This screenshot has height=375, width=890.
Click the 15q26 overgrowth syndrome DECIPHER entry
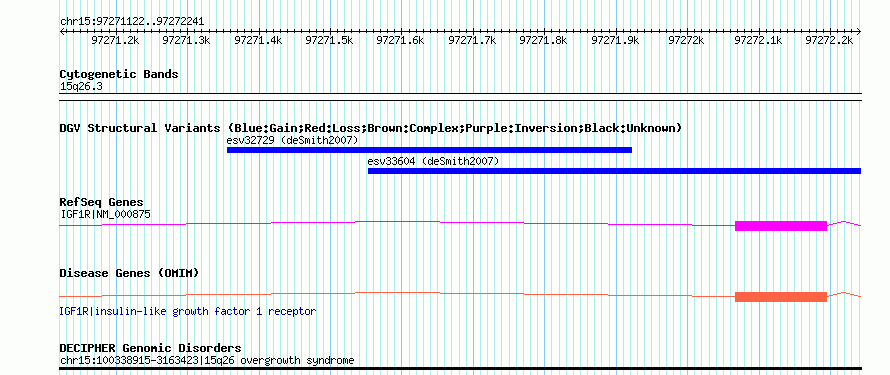(207, 360)
